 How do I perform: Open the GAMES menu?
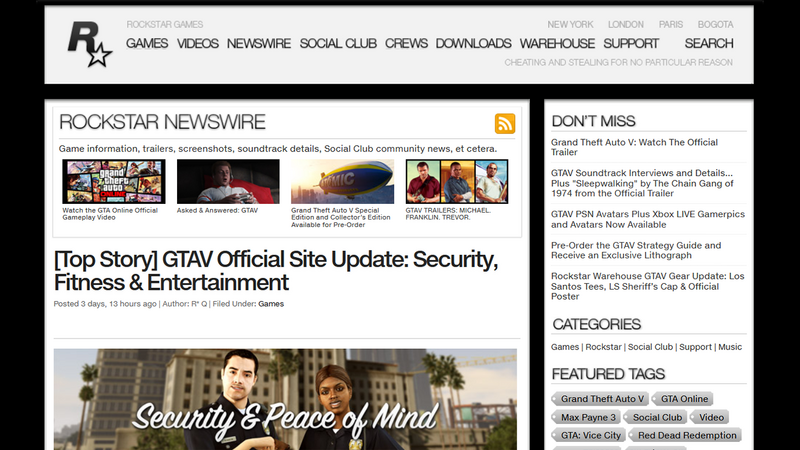point(147,44)
